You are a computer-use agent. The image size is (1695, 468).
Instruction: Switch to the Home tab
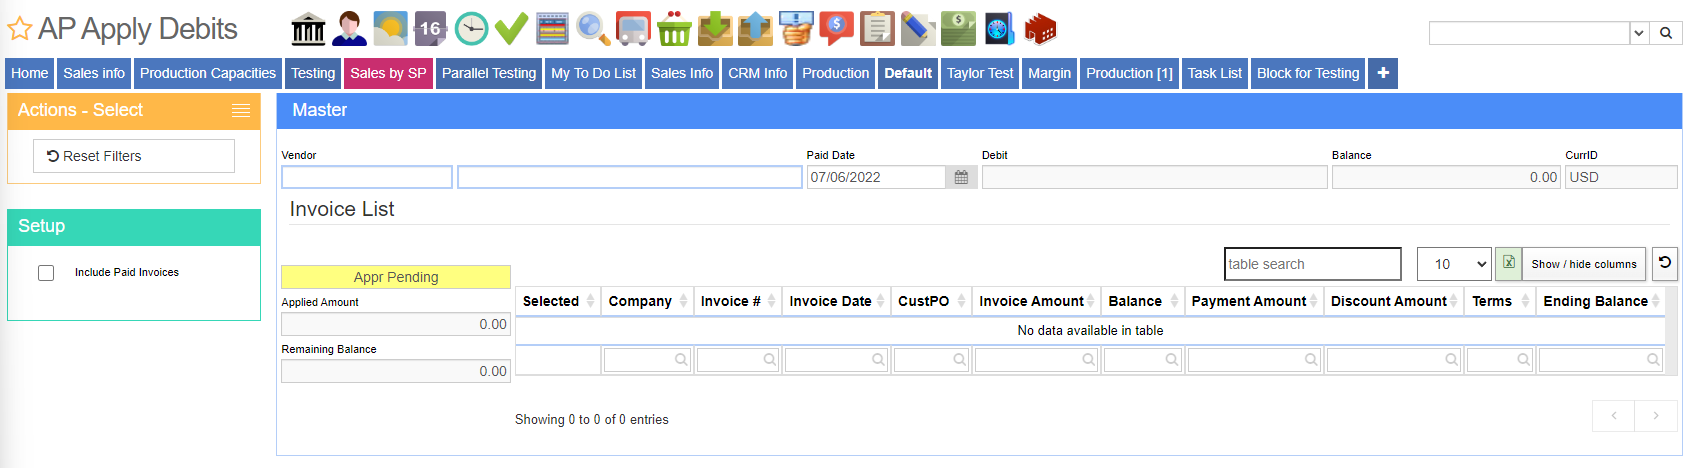point(30,73)
